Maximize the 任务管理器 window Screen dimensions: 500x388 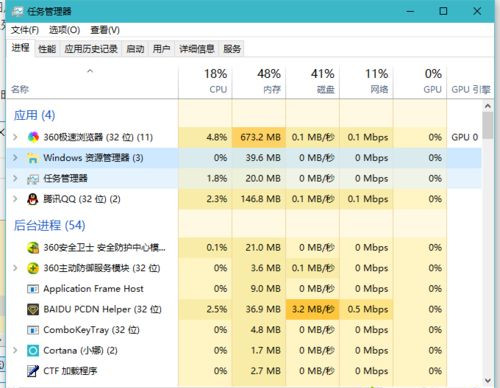tap(443, 11)
